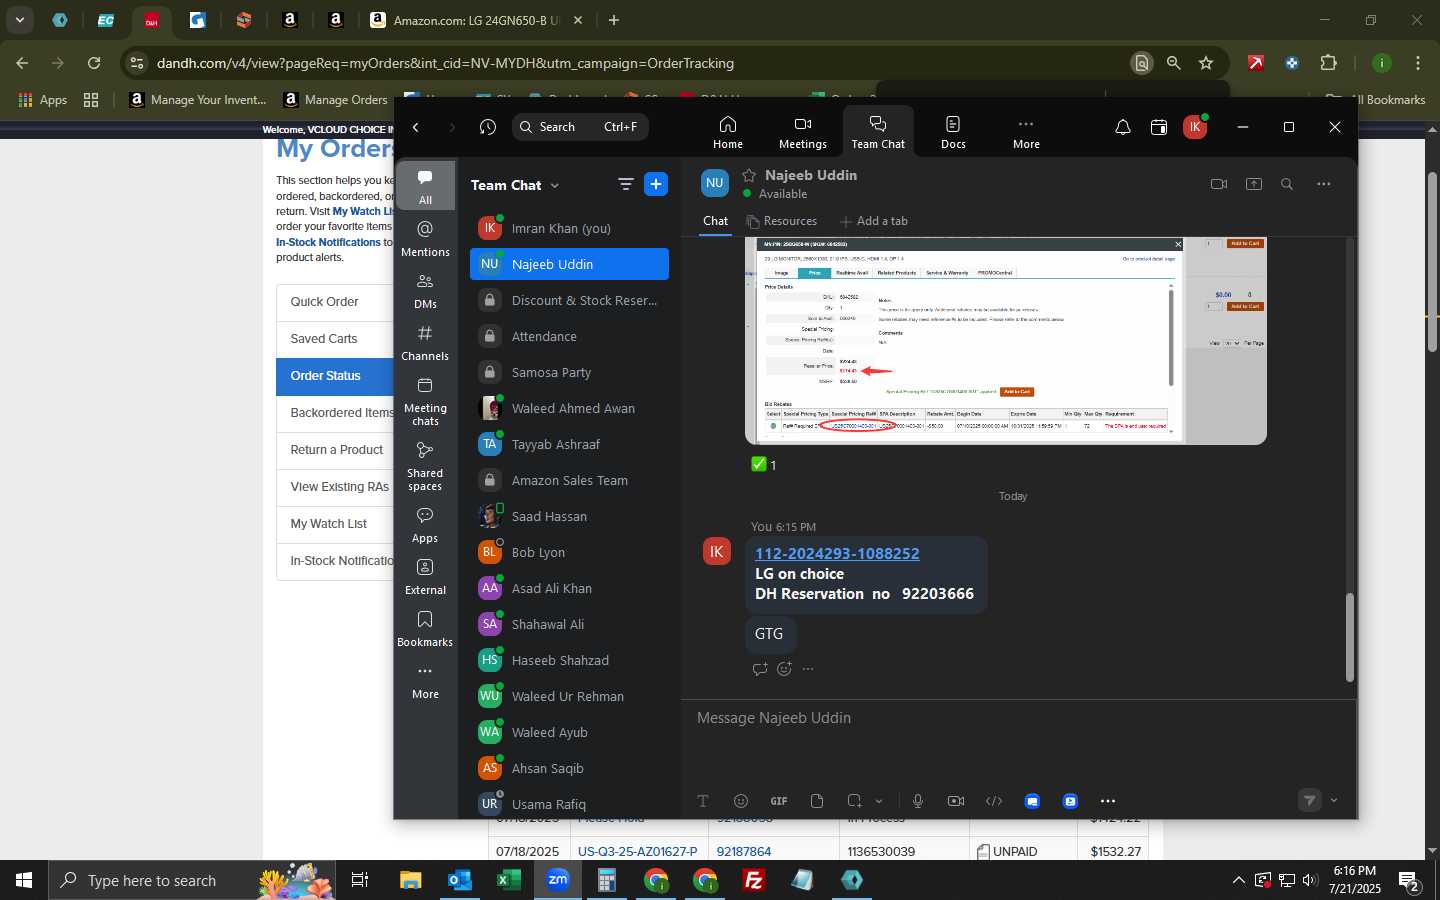Open Apps in Zoom sidebar
Viewport: 1440px width, 900px height.
tap(425, 525)
